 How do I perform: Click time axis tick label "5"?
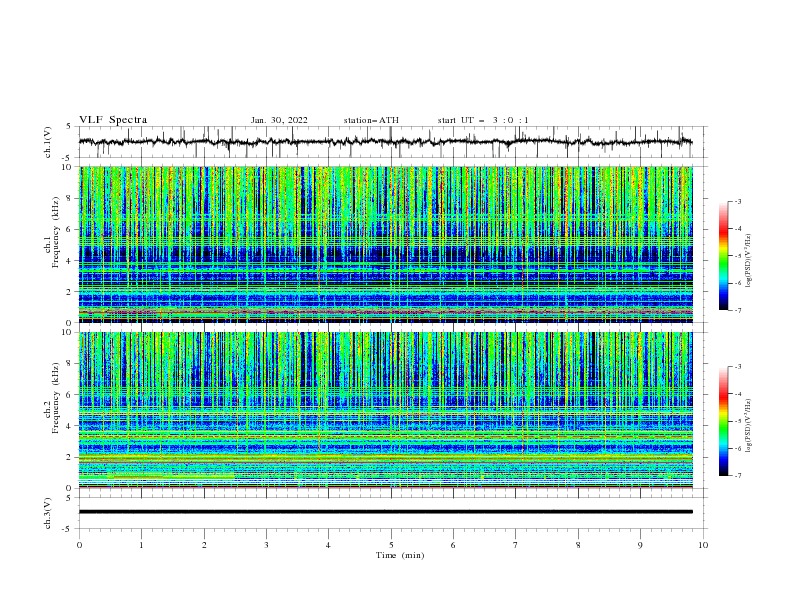click(391, 545)
